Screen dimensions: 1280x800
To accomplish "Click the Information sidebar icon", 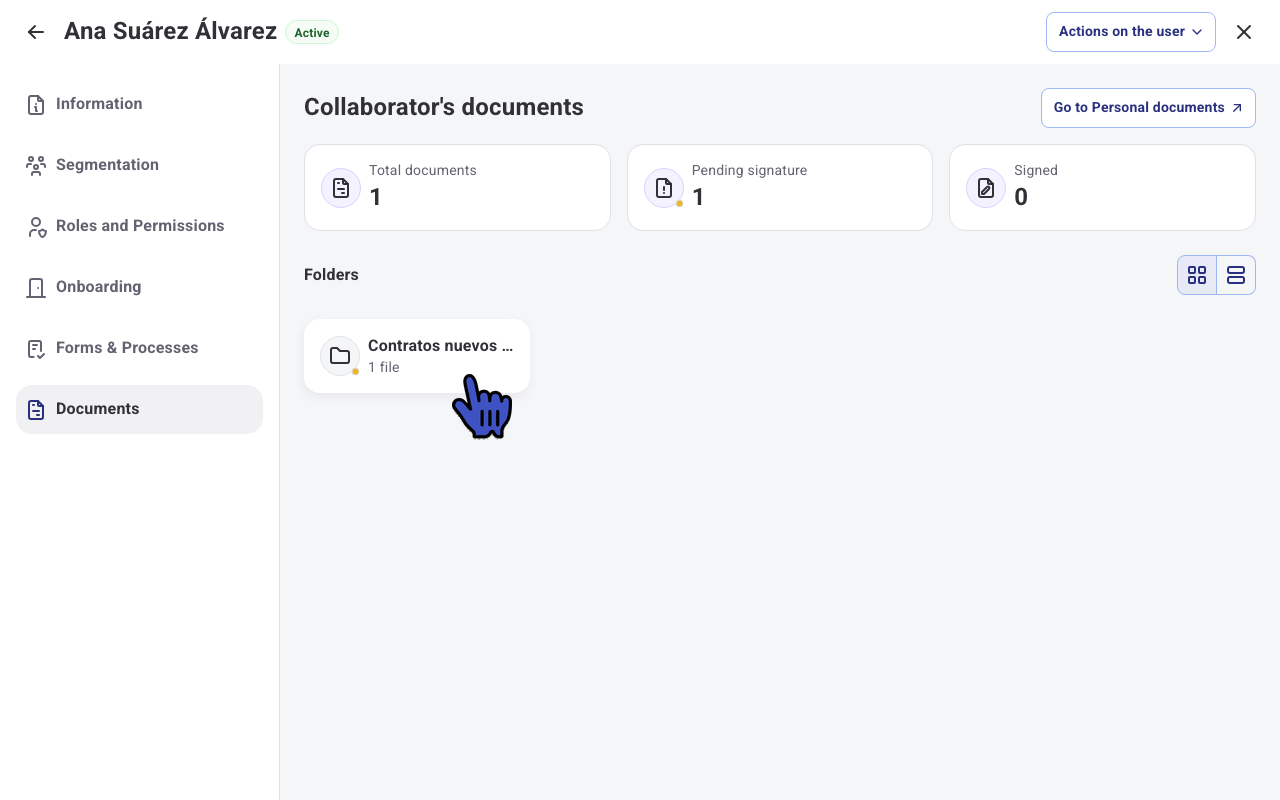I will coord(36,104).
